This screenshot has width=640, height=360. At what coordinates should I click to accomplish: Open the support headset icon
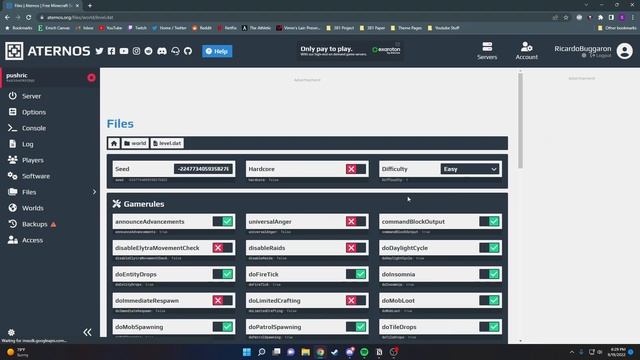176,51
